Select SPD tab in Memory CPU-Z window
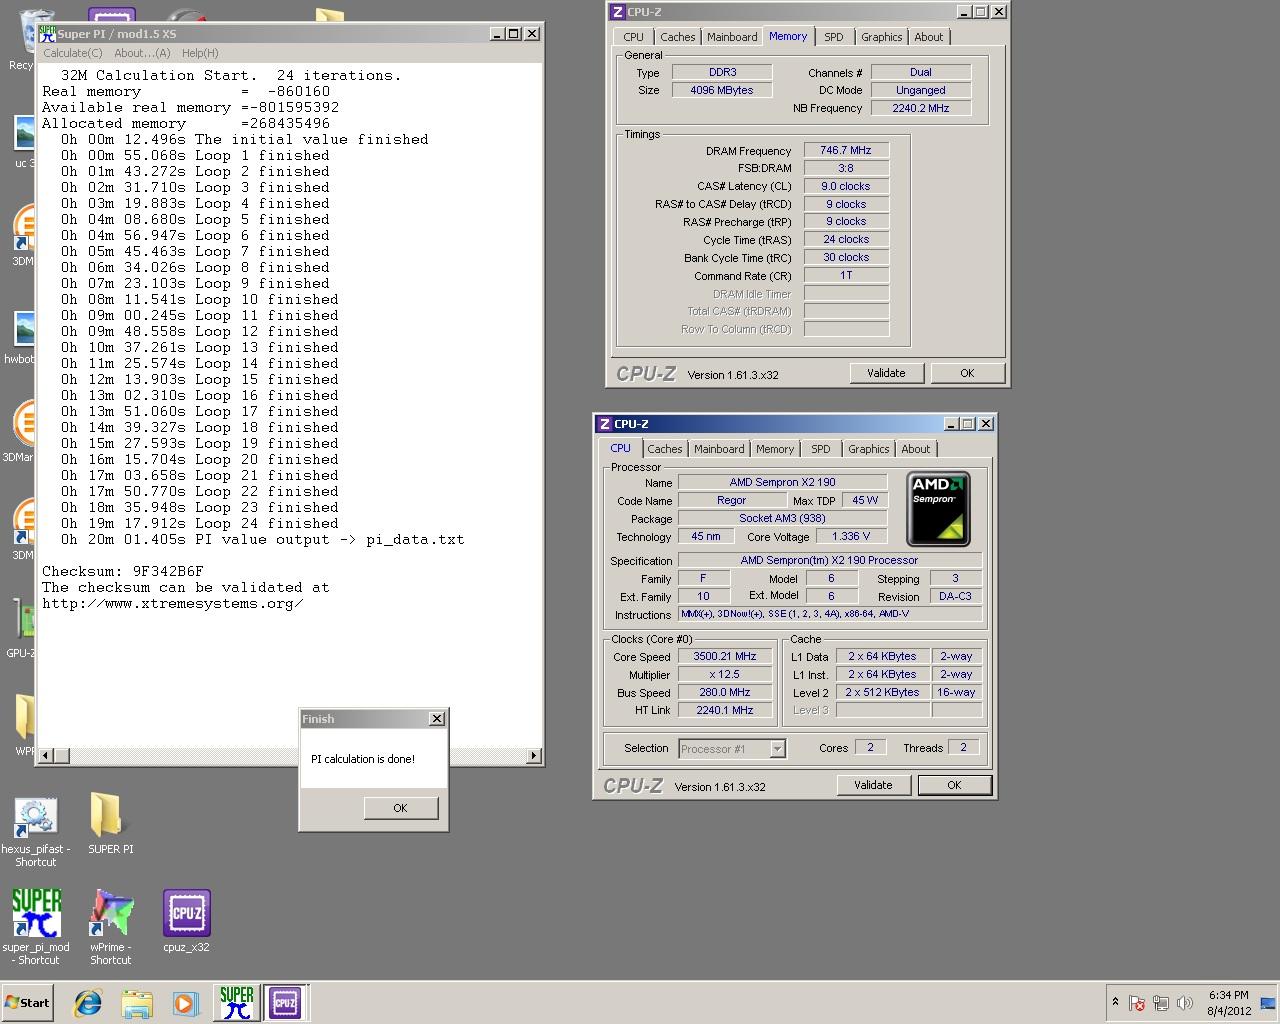 click(834, 37)
